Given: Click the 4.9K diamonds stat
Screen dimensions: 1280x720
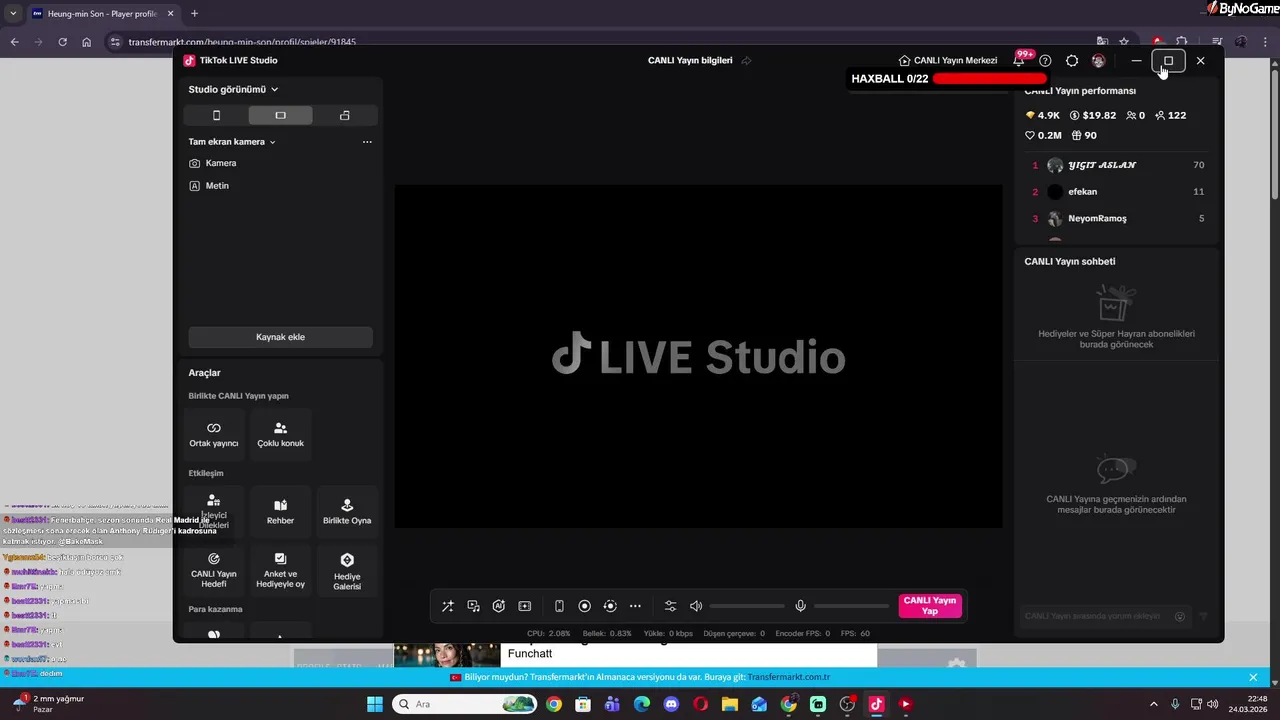Looking at the screenshot, I should [x=1042, y=115].
